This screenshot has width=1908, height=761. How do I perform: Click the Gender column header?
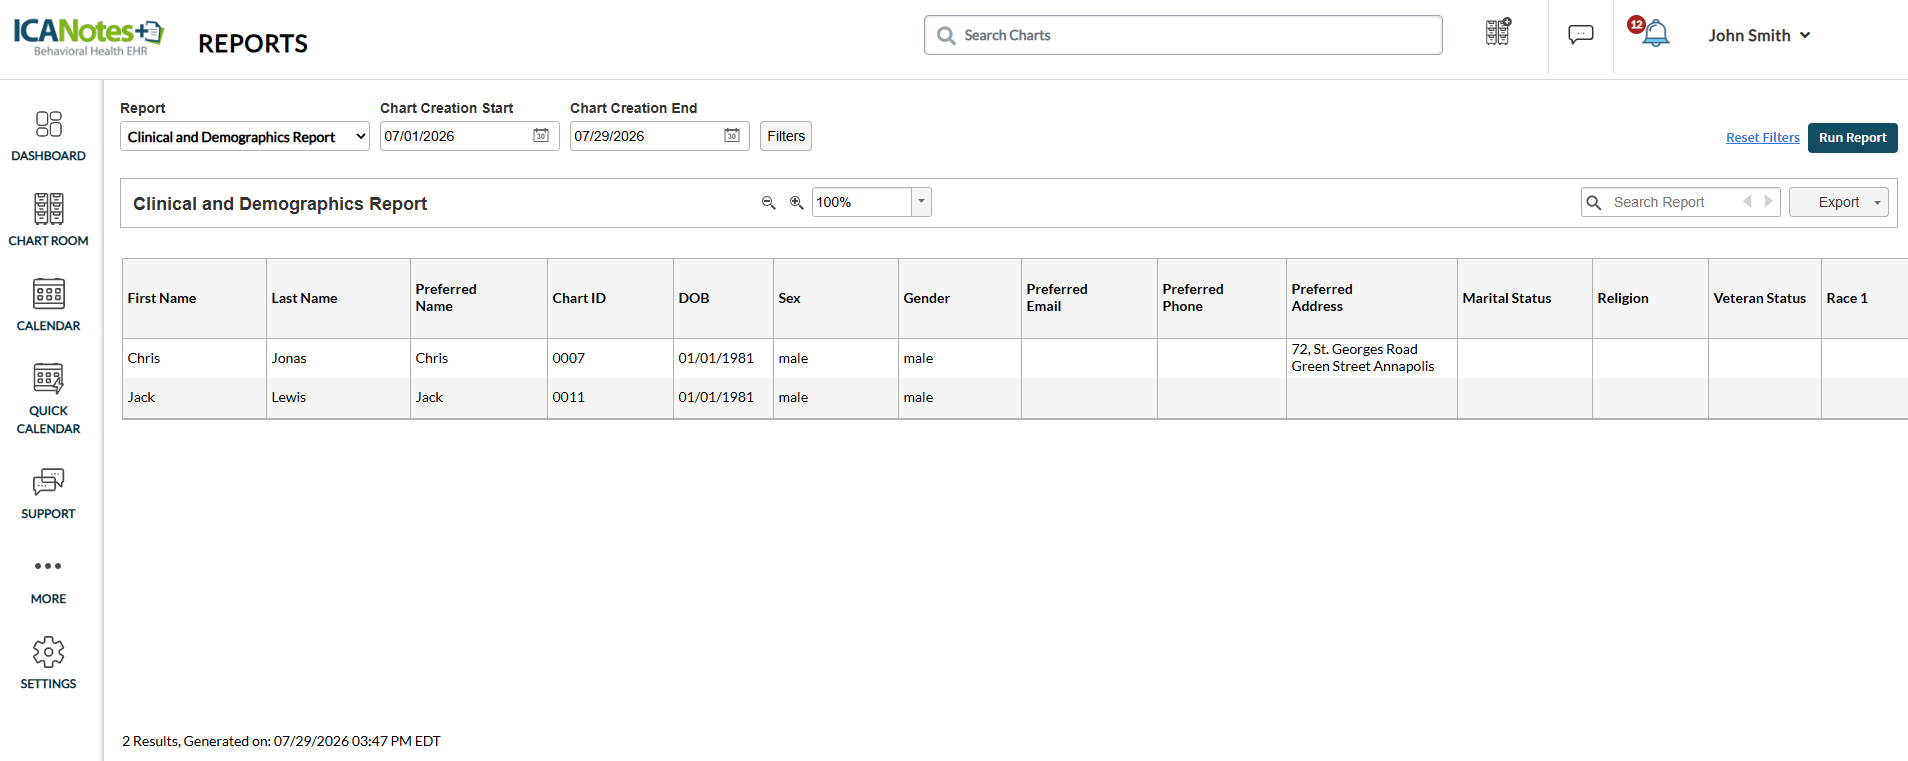coord(960,298)
